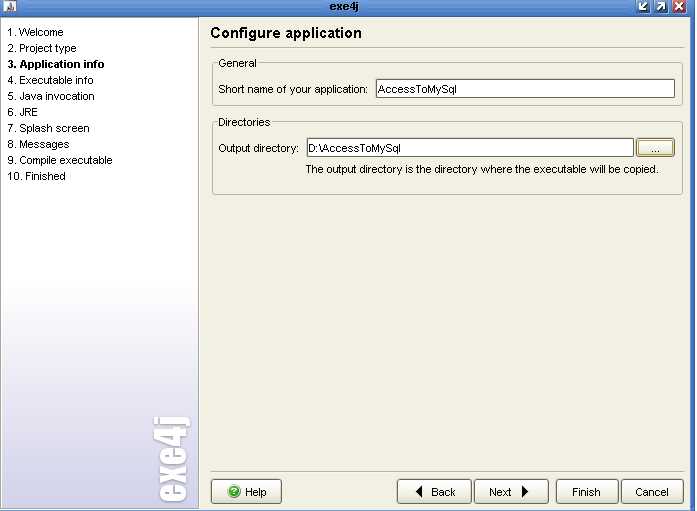Click the 'Configure application' heading
The width and height of the screenshot is (697, 511).
click(x=286, y=33)
